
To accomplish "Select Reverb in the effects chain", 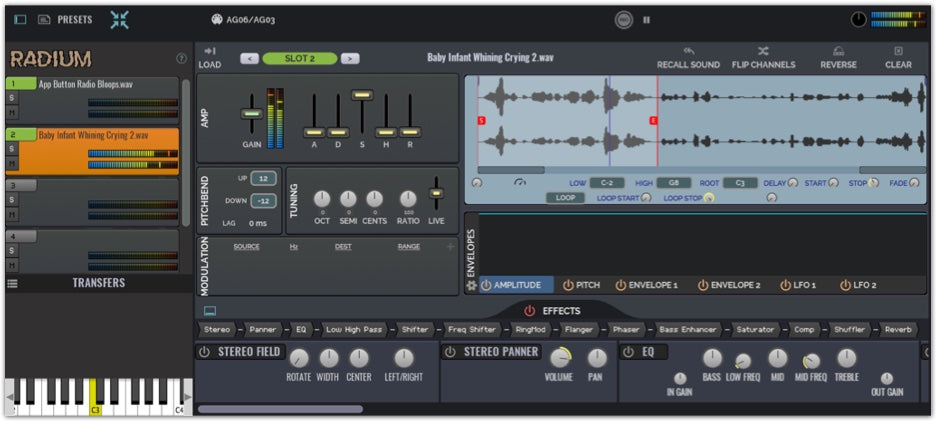I will tap(898, 329).
